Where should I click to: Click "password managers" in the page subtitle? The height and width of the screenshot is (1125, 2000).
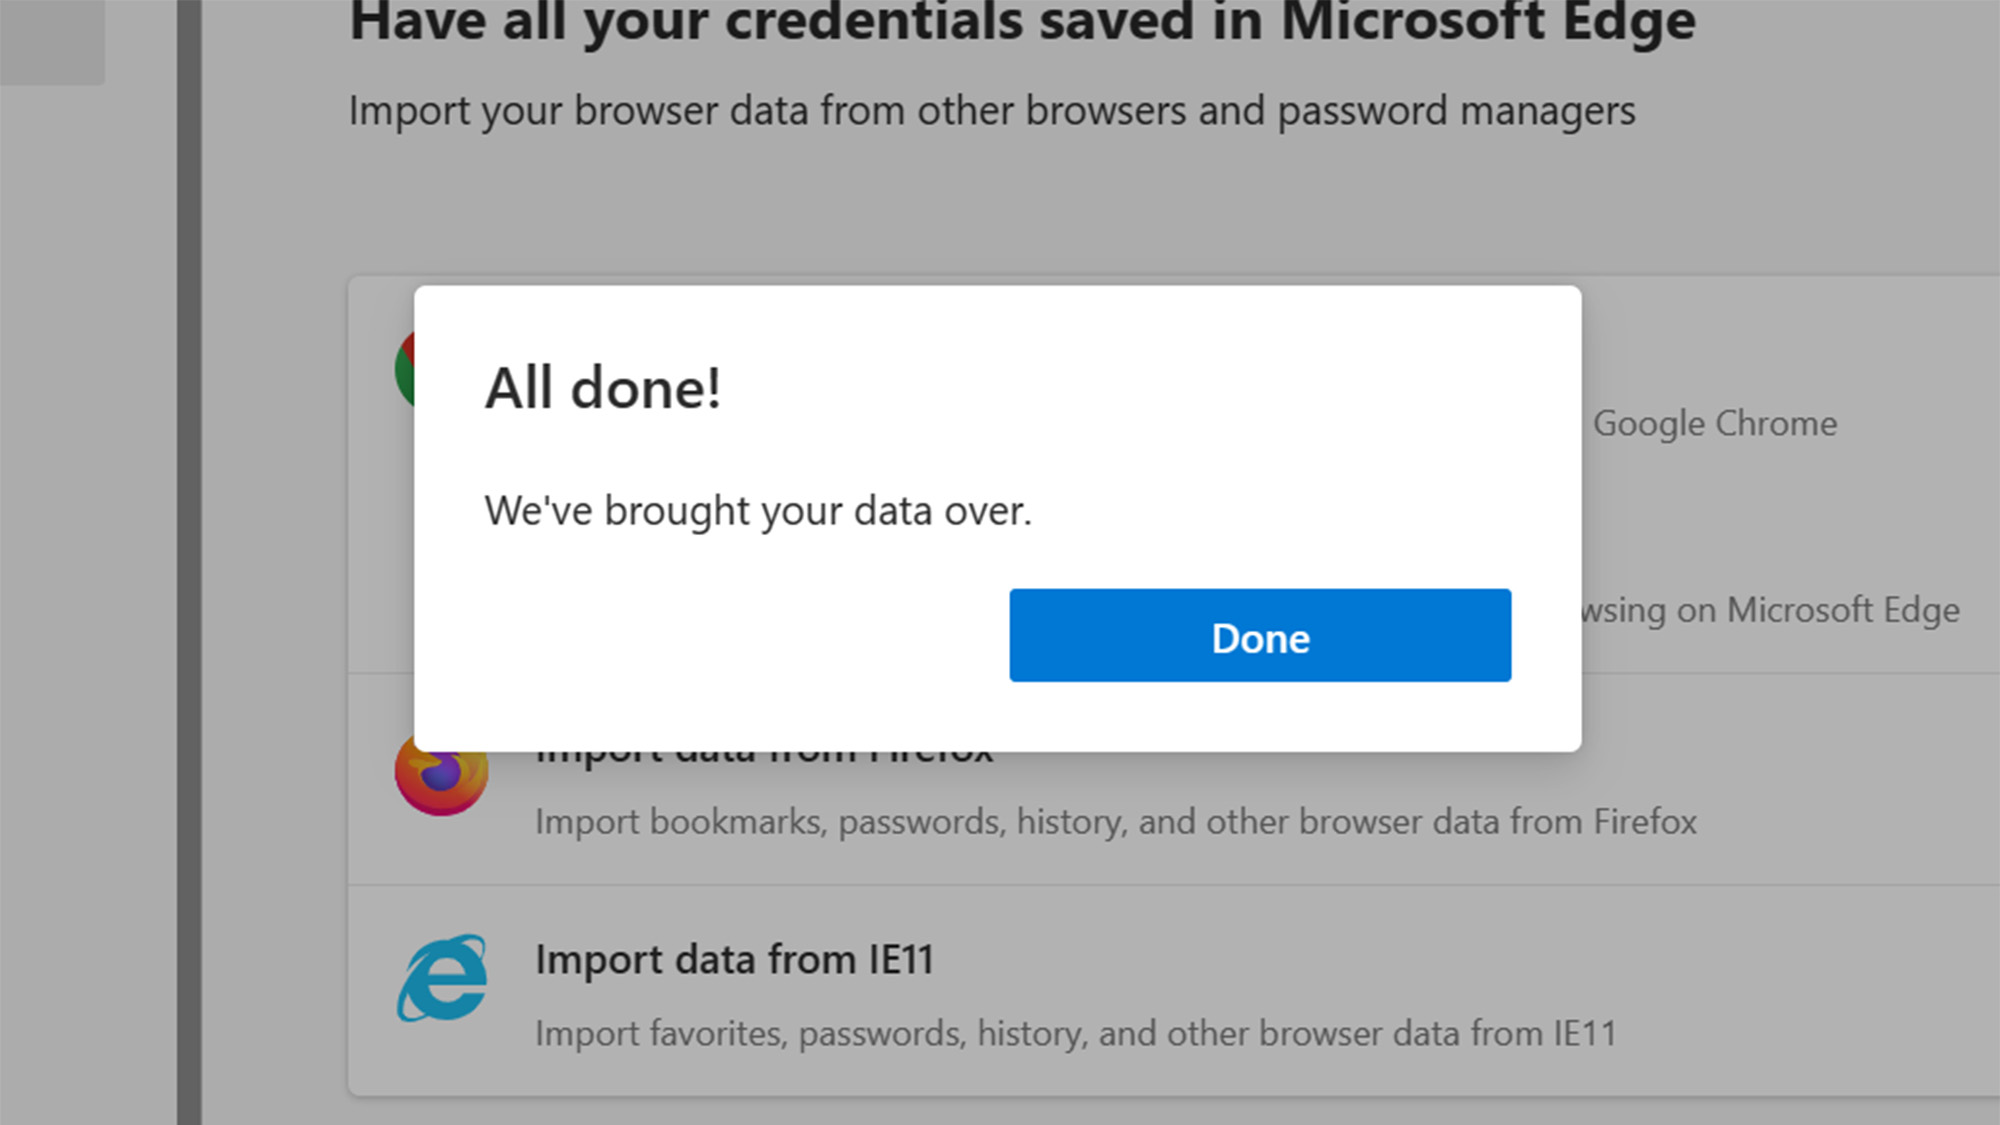(1456, 111)
